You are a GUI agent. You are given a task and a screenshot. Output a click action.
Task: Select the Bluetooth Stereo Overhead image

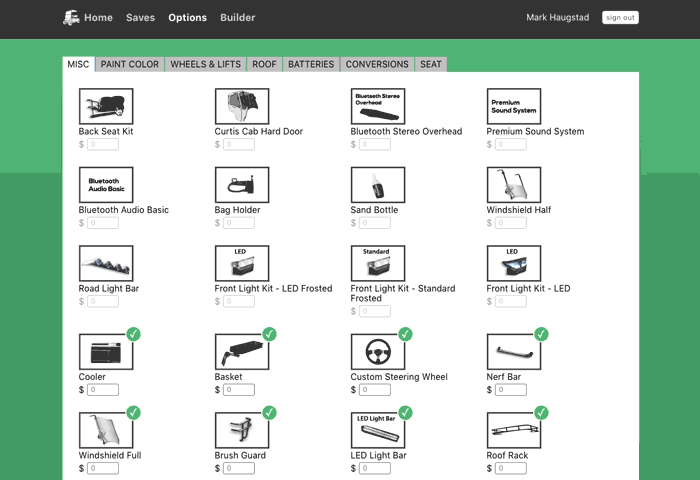378,106
